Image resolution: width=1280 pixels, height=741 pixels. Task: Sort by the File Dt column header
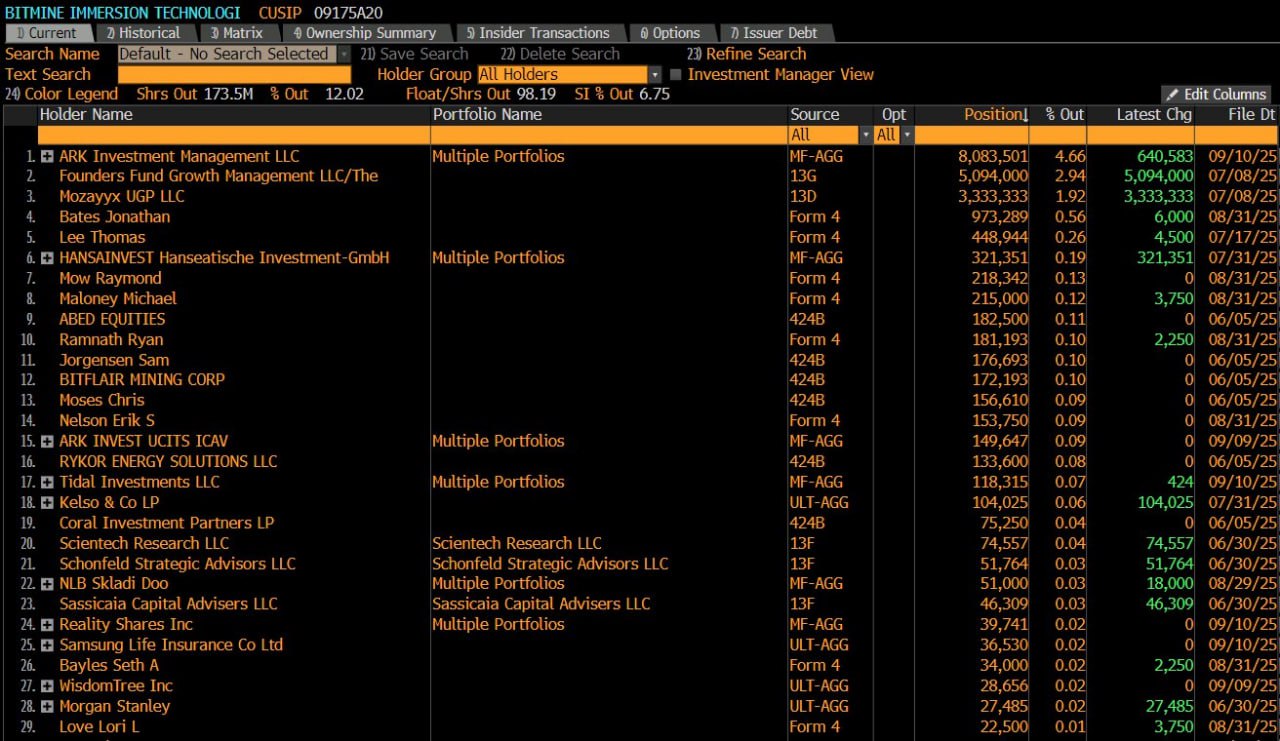point(1252,115)
